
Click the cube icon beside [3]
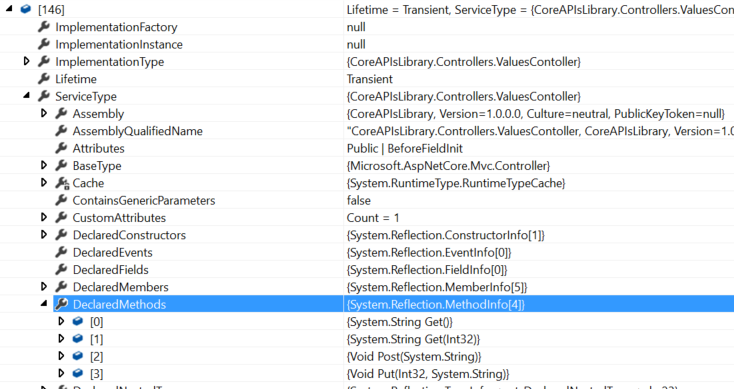tap(78, 373)
